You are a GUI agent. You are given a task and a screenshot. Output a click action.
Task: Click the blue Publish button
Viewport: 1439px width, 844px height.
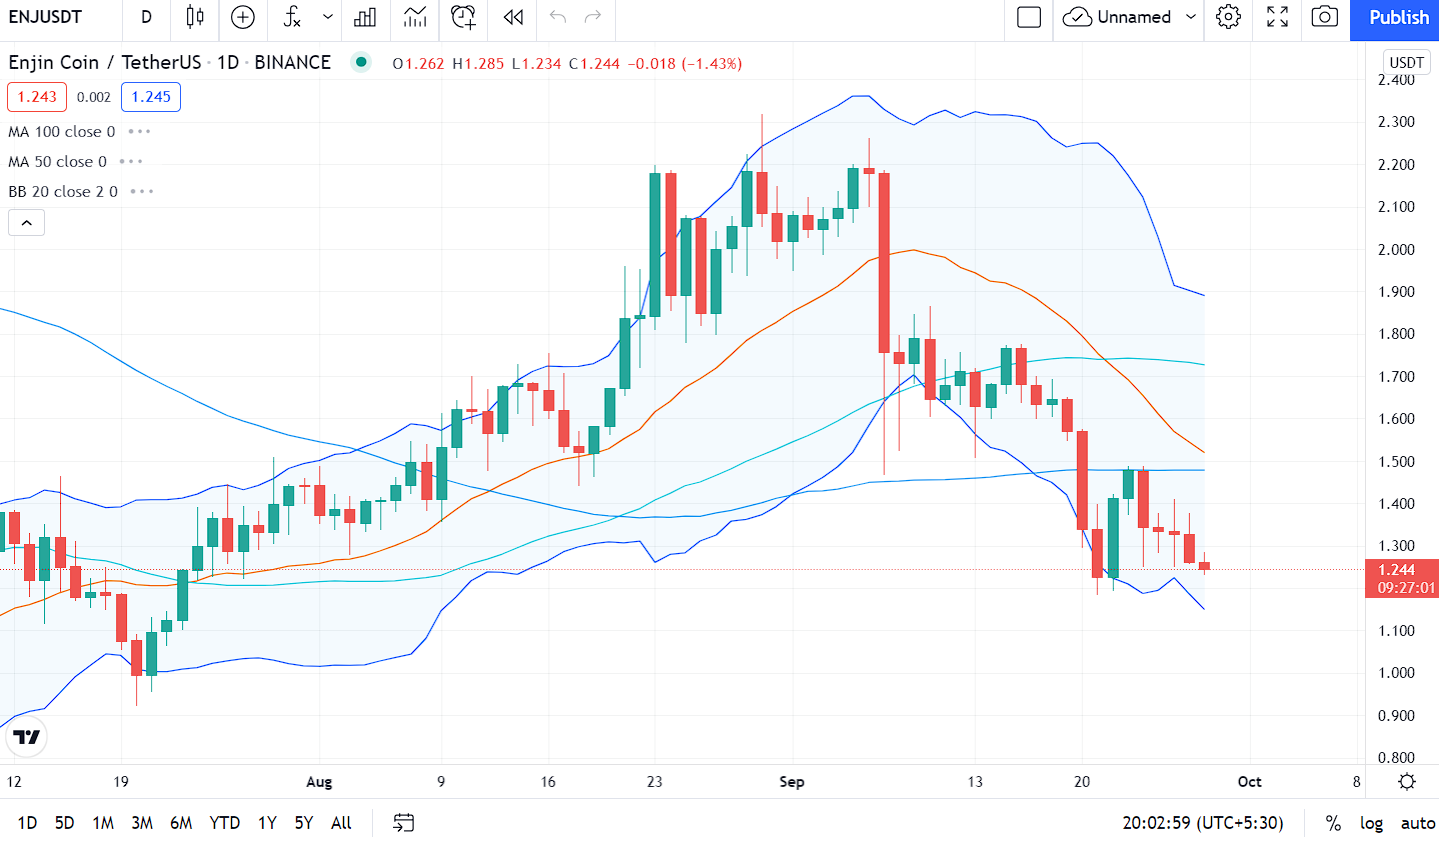[1398, 18]
